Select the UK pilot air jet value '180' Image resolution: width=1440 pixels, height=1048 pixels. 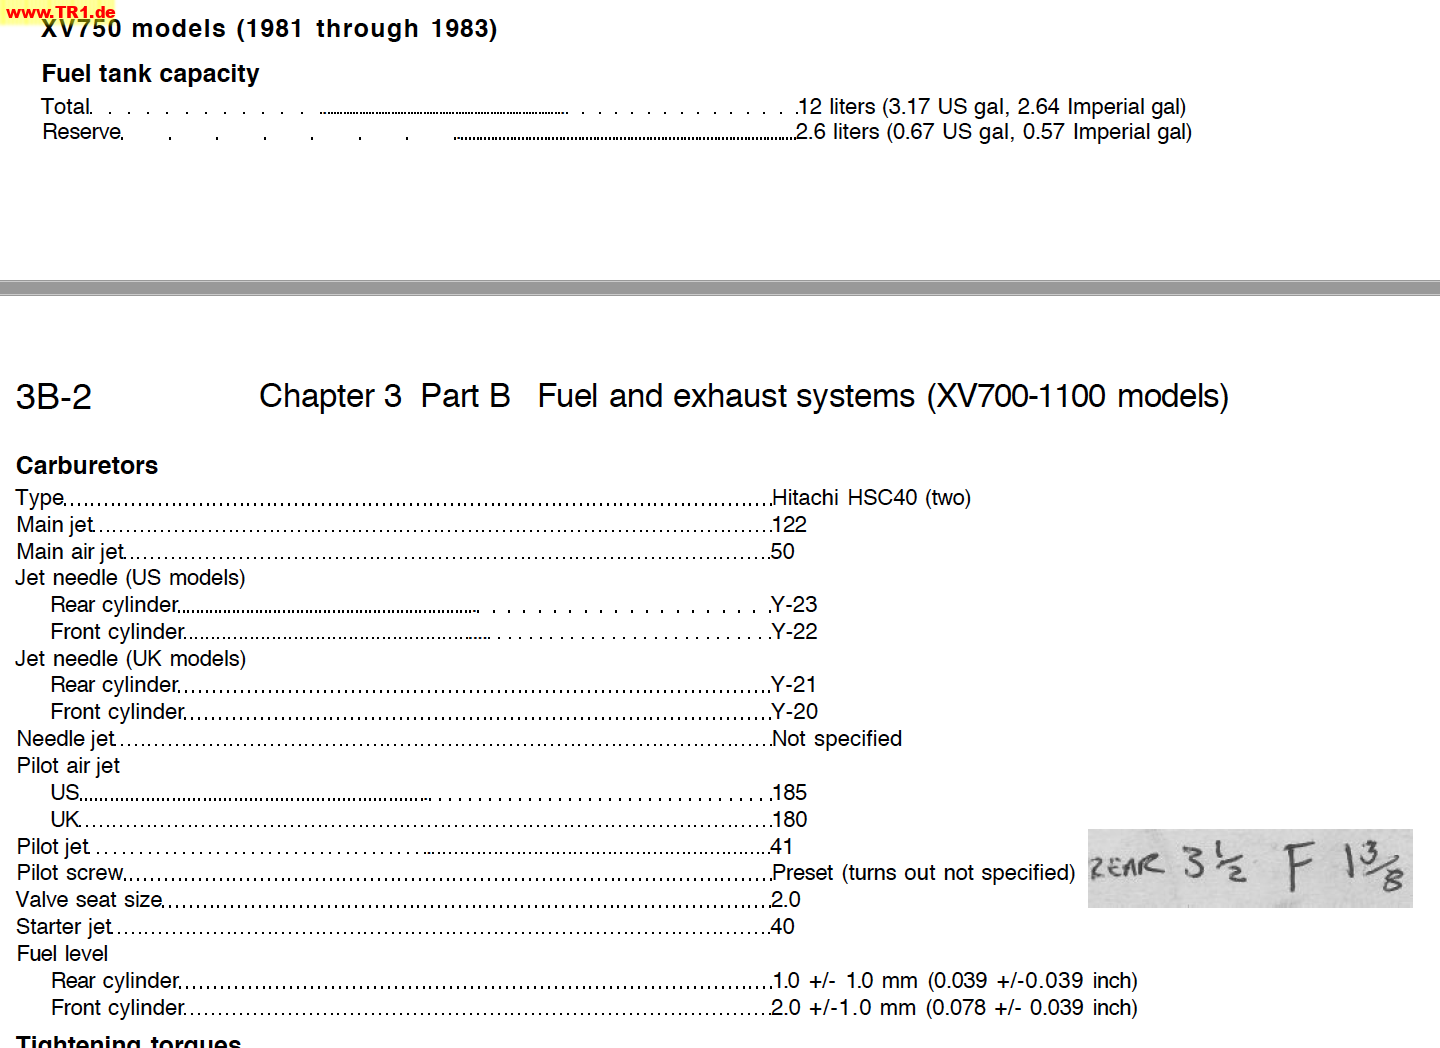[x=789, y=820]
